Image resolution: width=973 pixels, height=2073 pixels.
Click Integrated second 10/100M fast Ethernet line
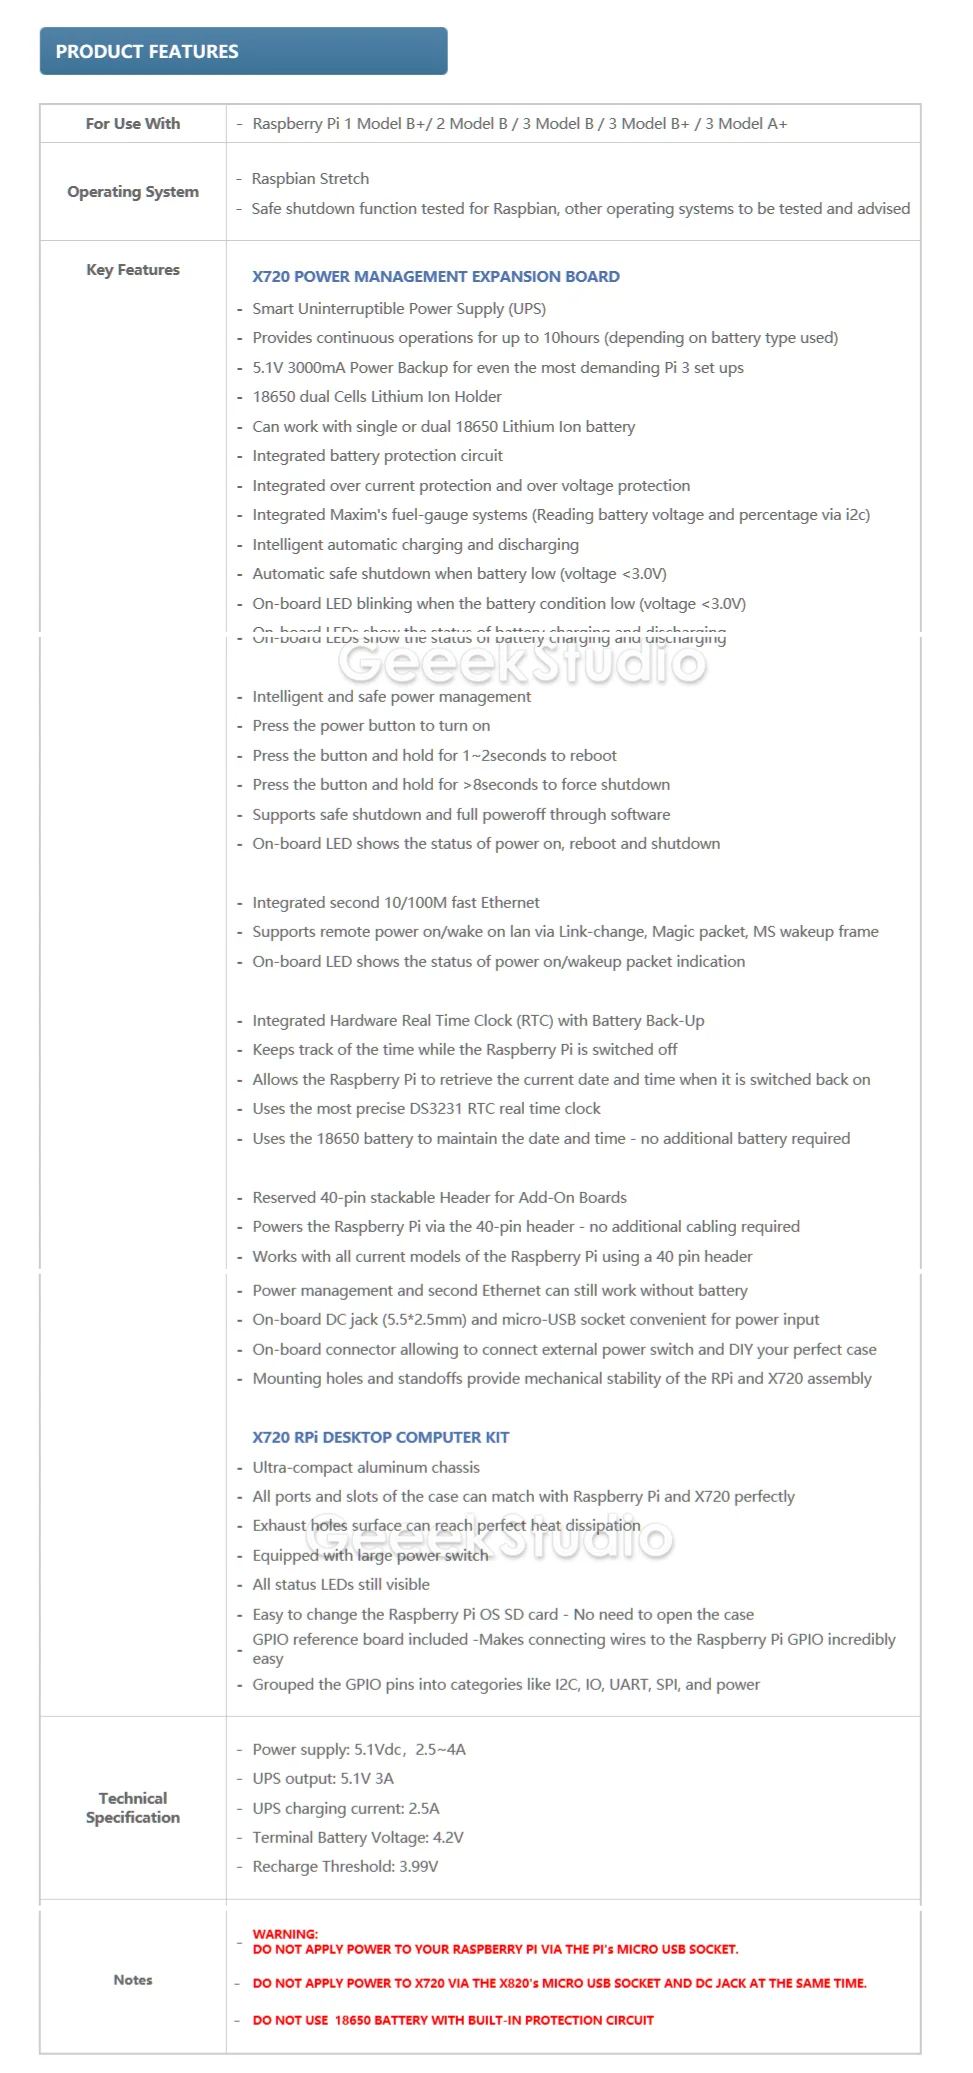pos(396,903)
